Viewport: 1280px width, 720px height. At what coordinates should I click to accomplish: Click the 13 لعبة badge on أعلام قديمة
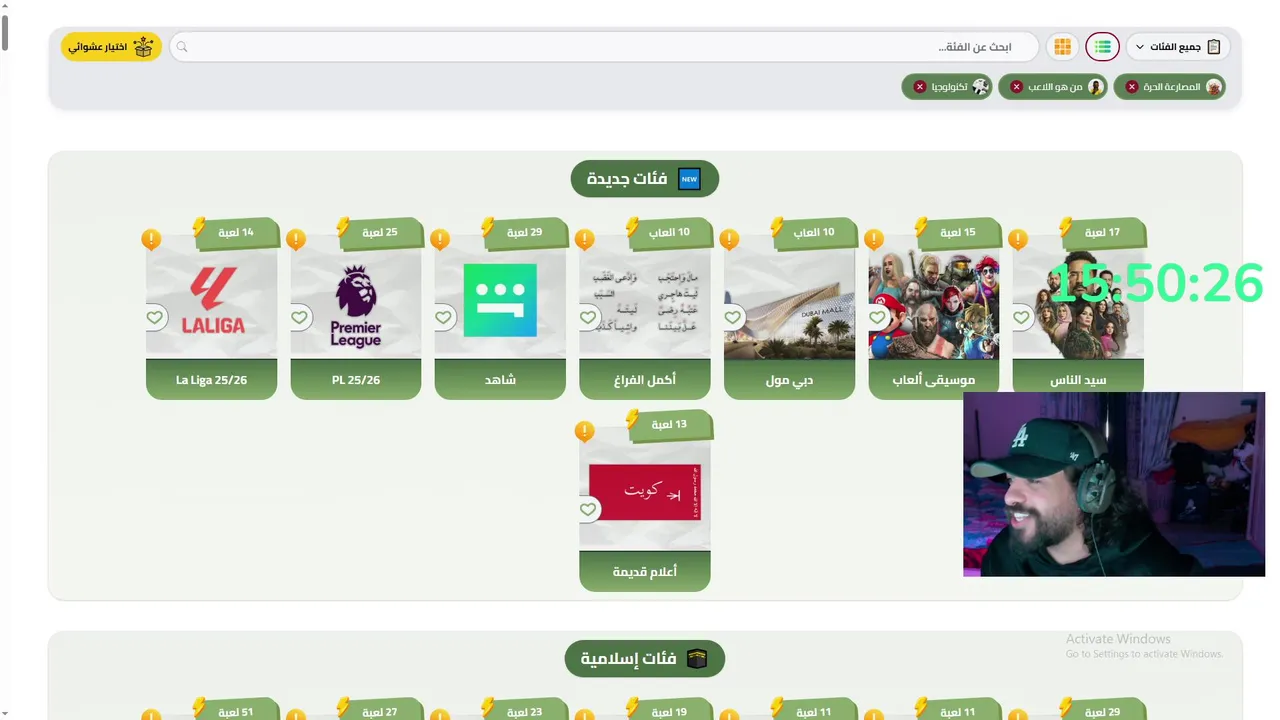[x=669, y=424]
